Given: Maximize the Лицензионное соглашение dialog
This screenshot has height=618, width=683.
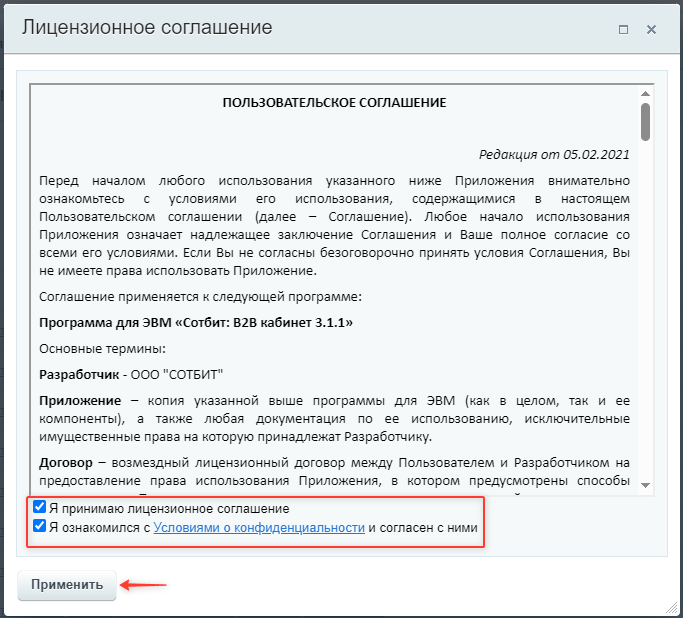Looking at the screenshot, I should tap(623, 30).
